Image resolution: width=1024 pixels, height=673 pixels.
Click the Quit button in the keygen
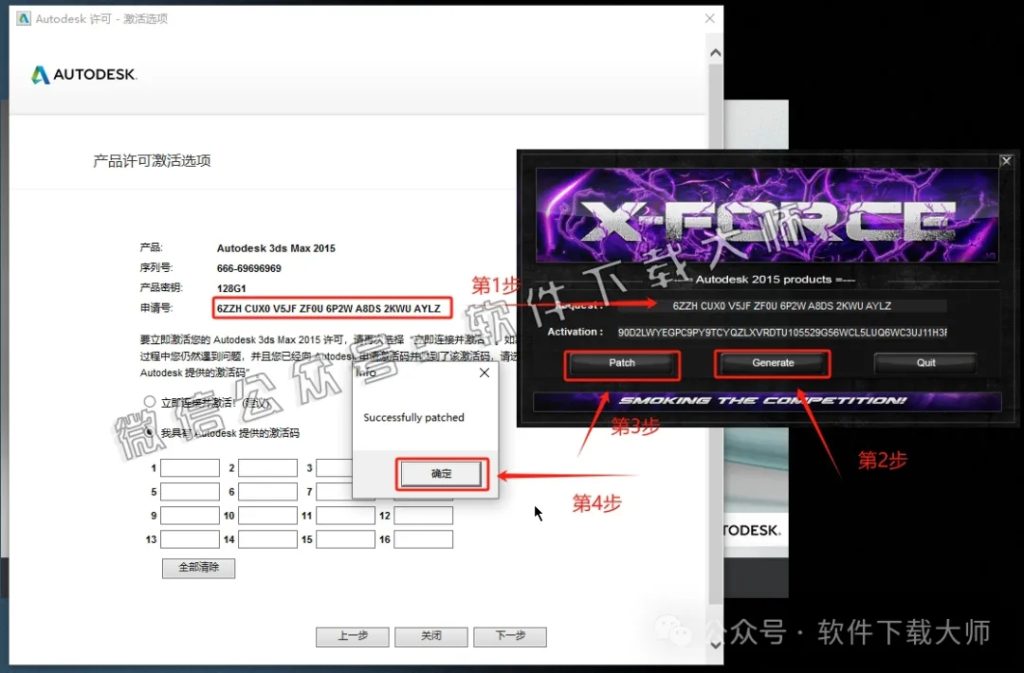coord(924,364)
